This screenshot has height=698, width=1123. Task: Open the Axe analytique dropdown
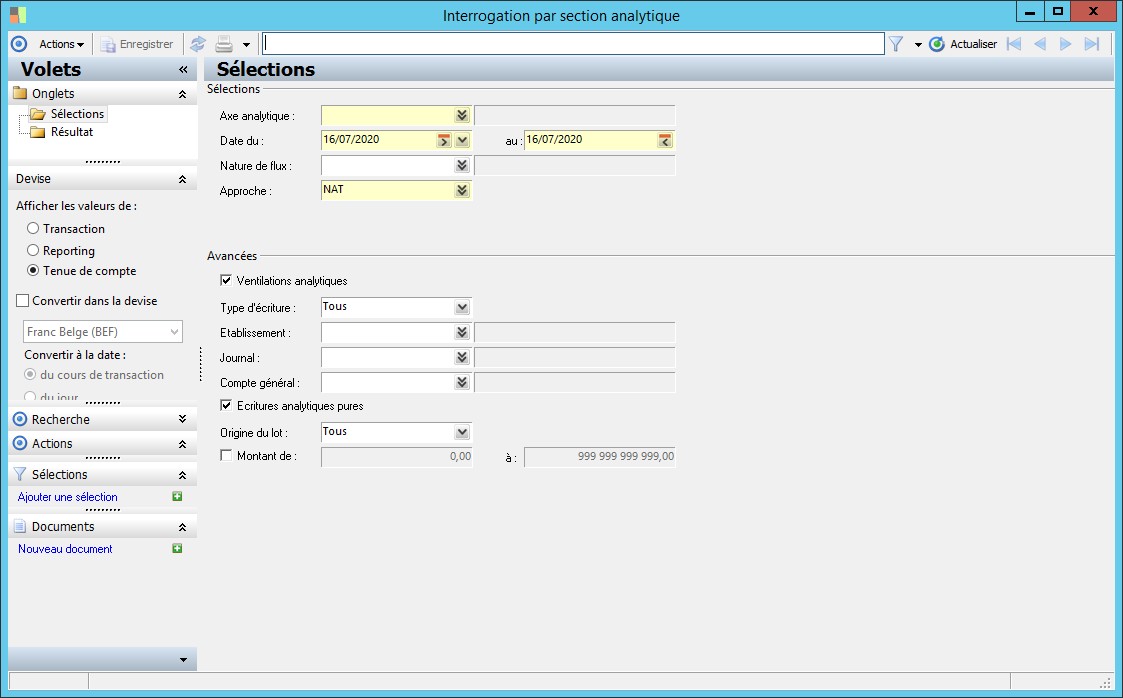click(x=461, y=116)
